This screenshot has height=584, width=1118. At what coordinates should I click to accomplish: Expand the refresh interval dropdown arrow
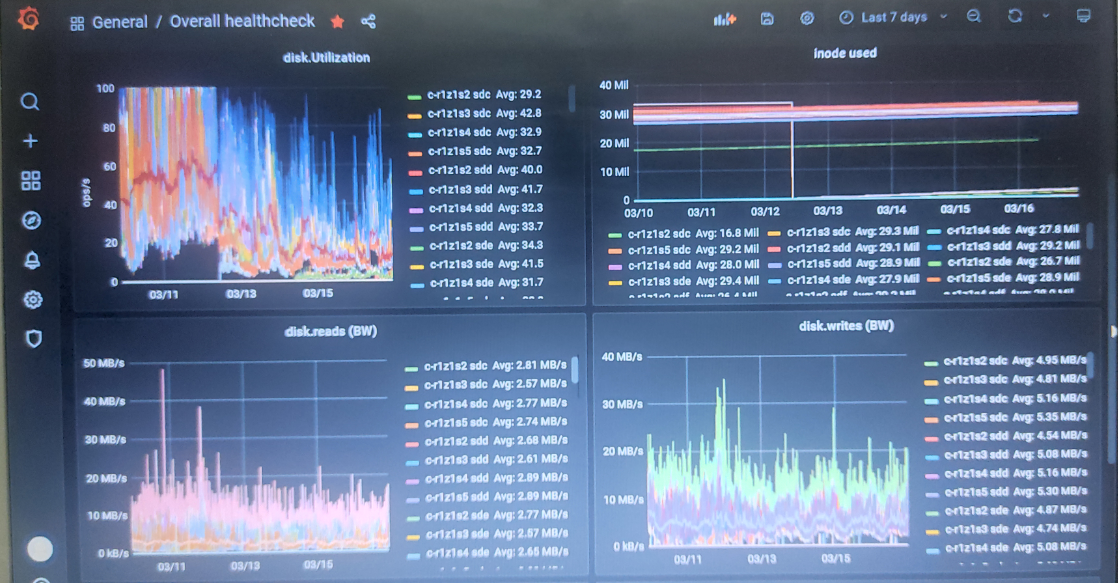pos(1046,16)
